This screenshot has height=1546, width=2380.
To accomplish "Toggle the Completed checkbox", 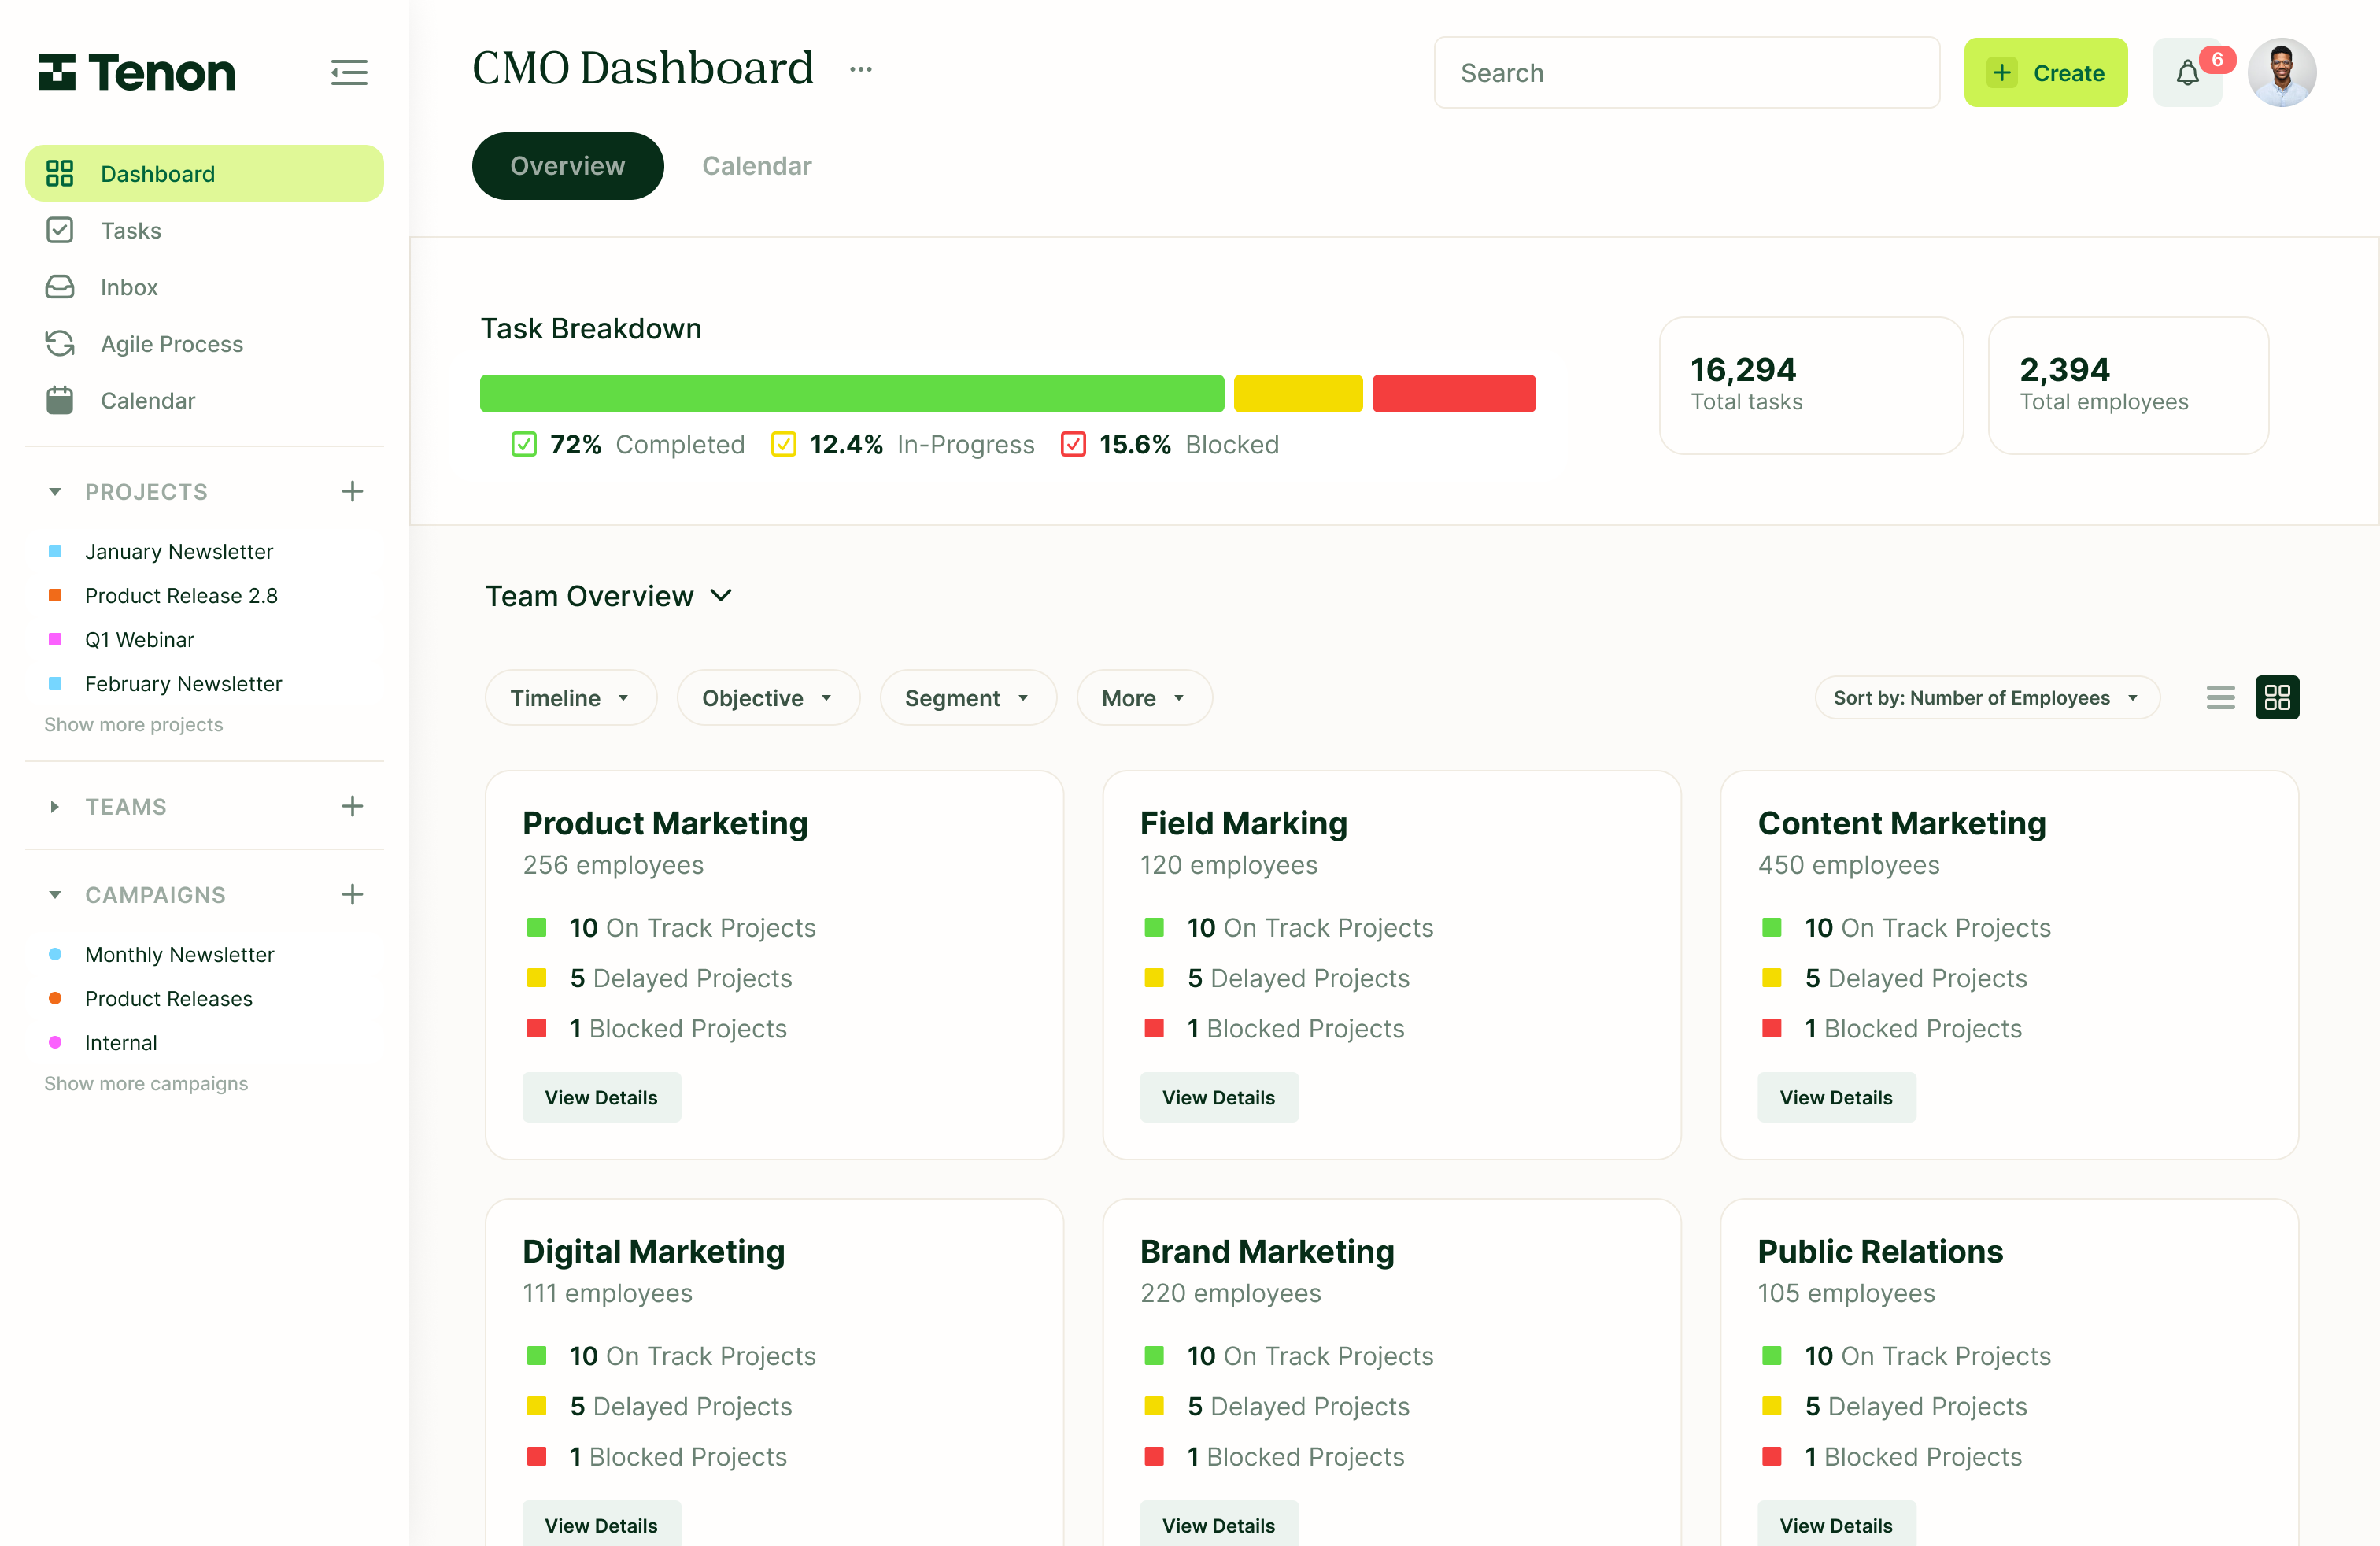I will pyautogui.click(x=524, y=444).
